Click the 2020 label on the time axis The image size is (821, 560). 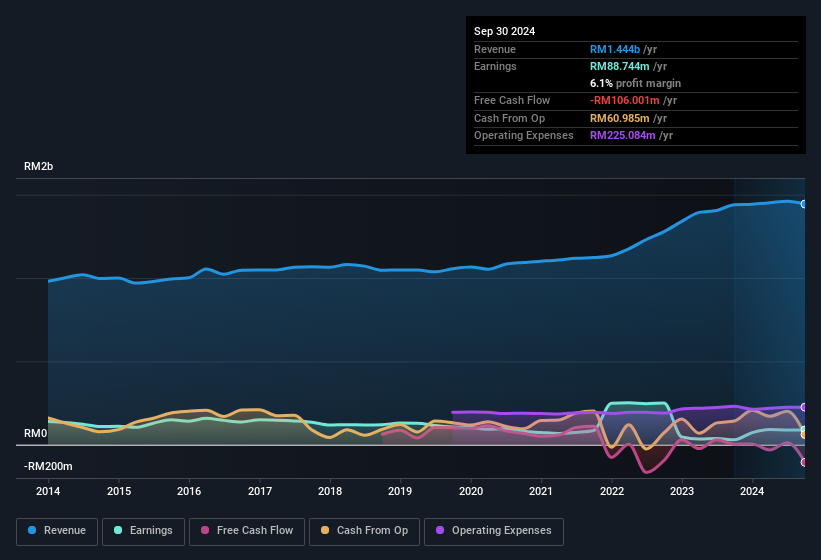pos(471,491)
